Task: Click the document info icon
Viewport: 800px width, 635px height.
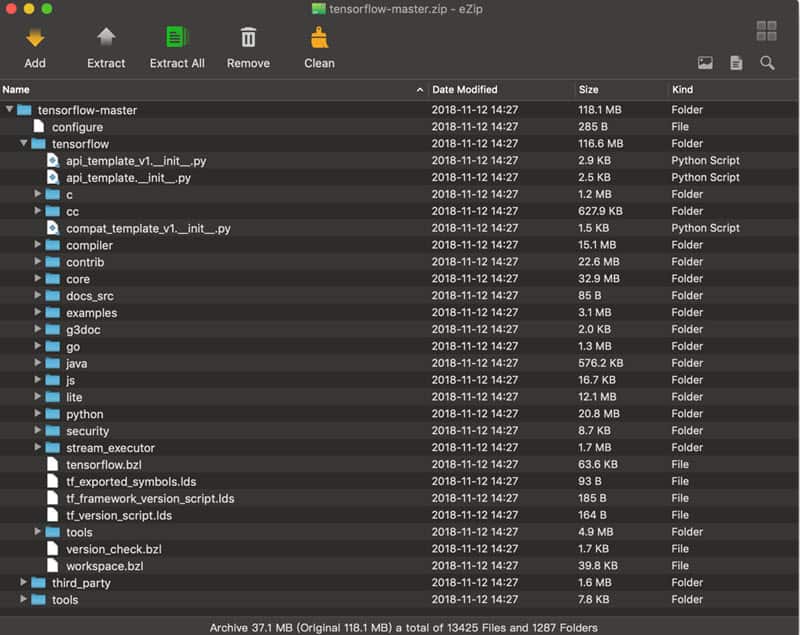Action: [736, 63]
